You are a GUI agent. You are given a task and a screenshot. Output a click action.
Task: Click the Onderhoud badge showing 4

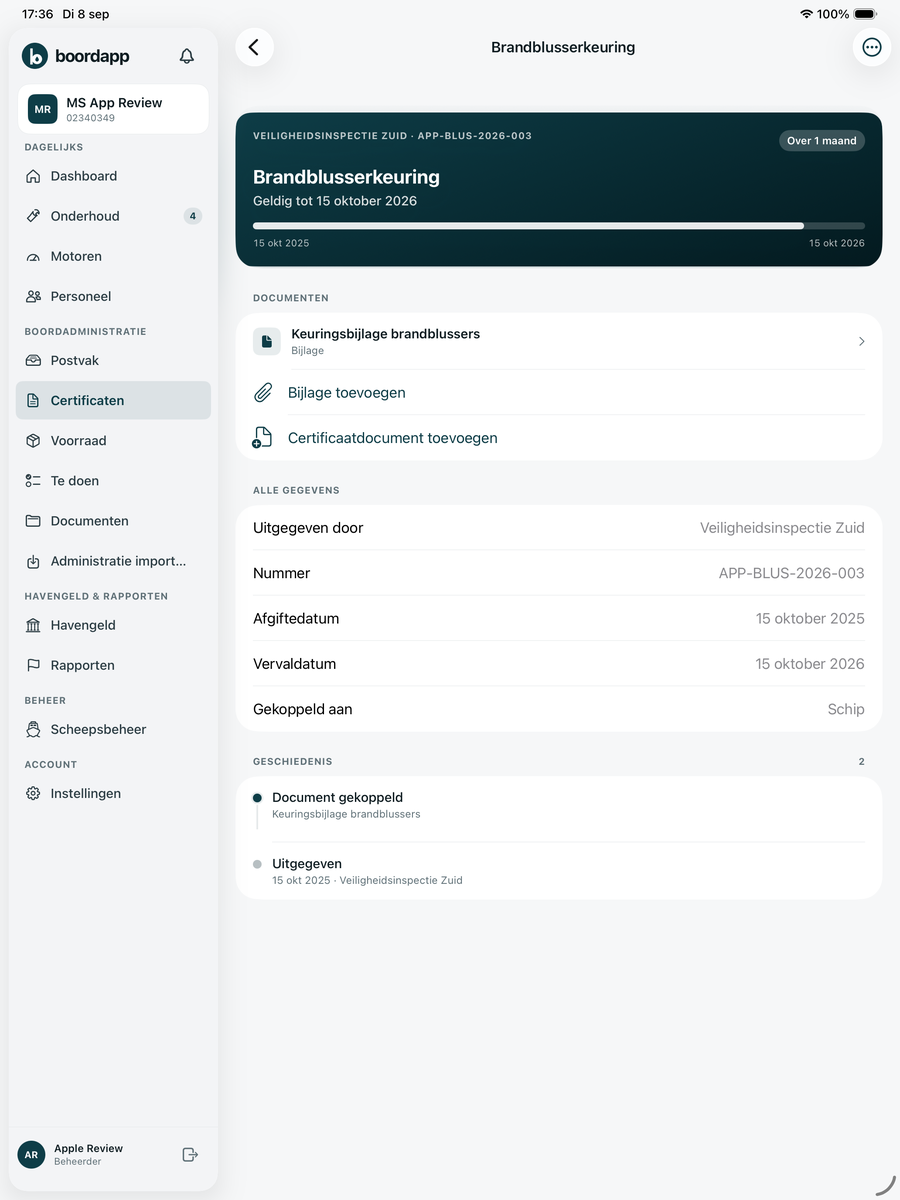pos(193,216)
